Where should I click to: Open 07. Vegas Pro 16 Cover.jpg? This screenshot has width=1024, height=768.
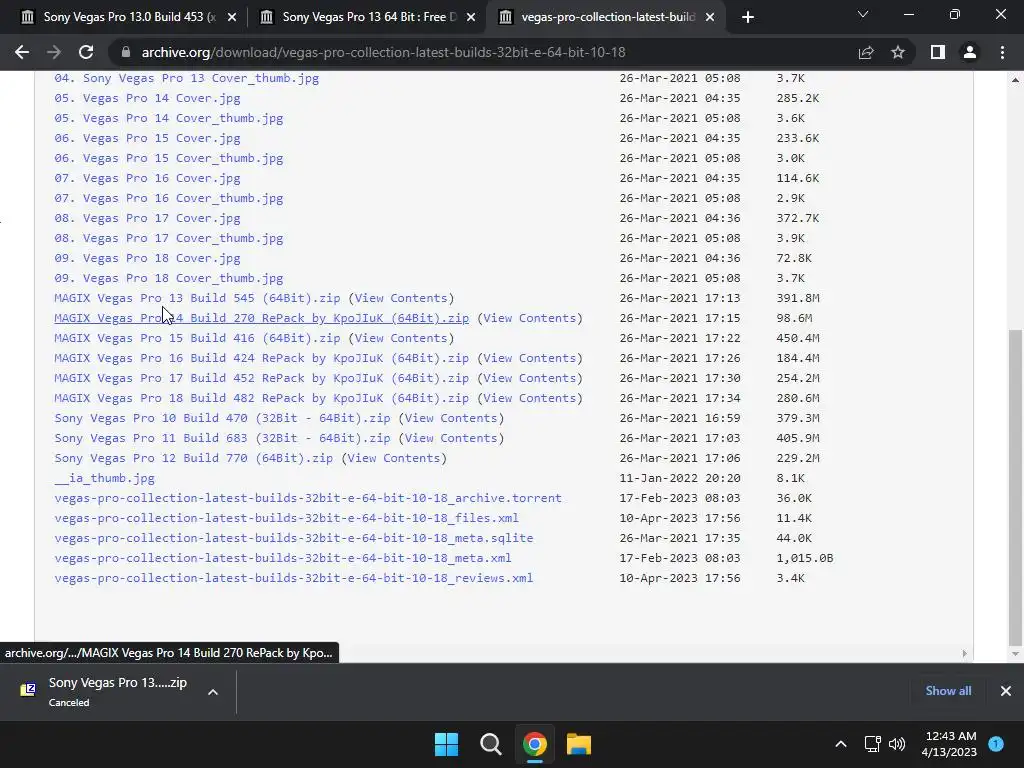click(147, 178)
